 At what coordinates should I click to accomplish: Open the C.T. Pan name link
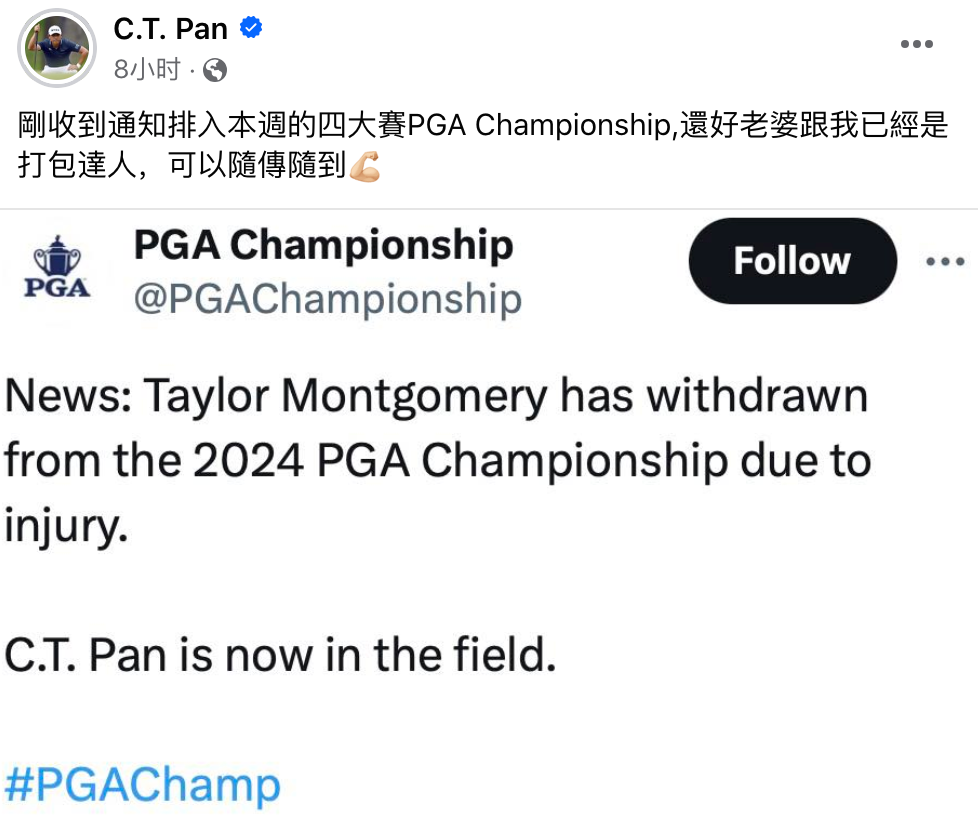pyautogui.click(x=170, y=29)
